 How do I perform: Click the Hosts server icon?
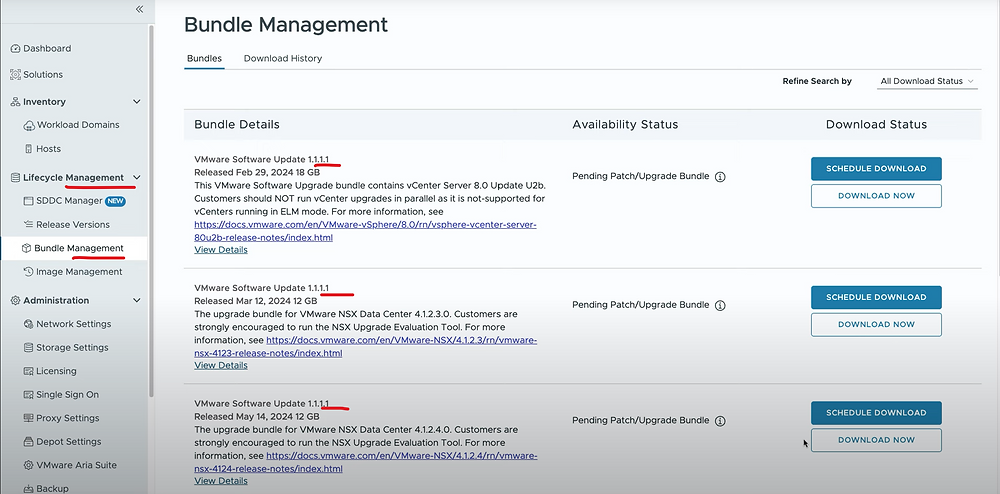[29, 149]
